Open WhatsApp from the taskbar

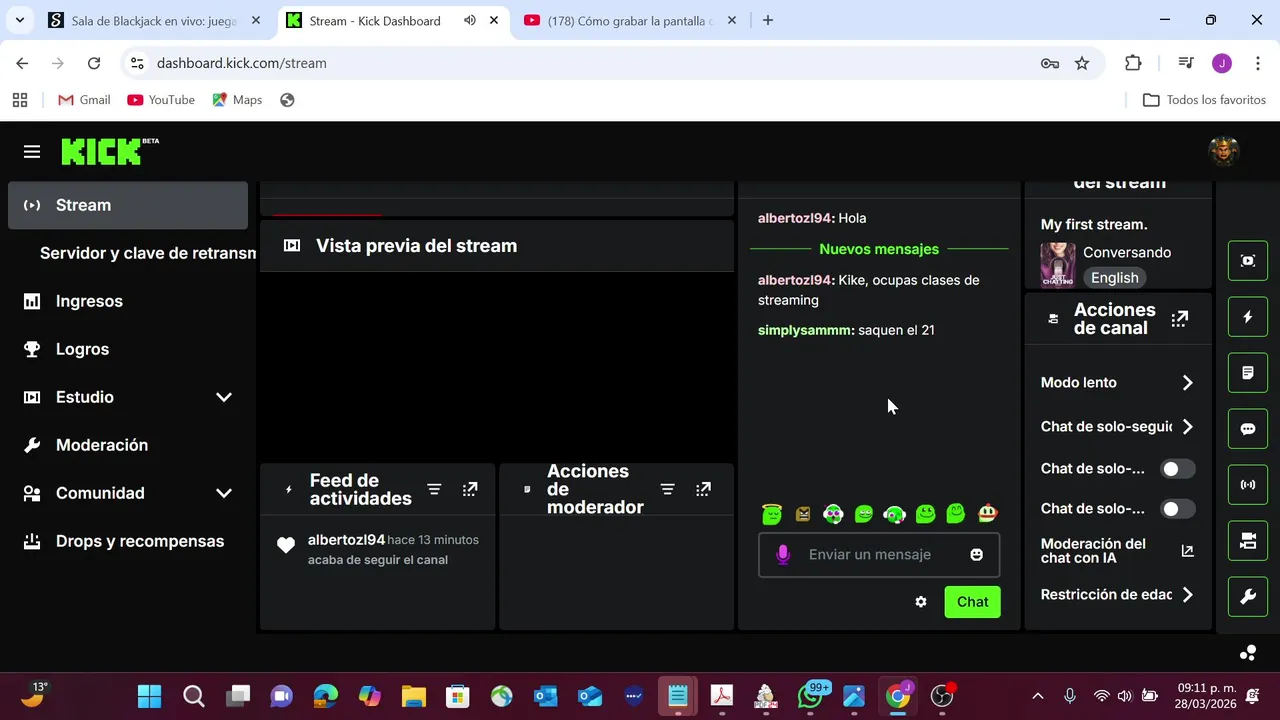click(x=810, y=696)
